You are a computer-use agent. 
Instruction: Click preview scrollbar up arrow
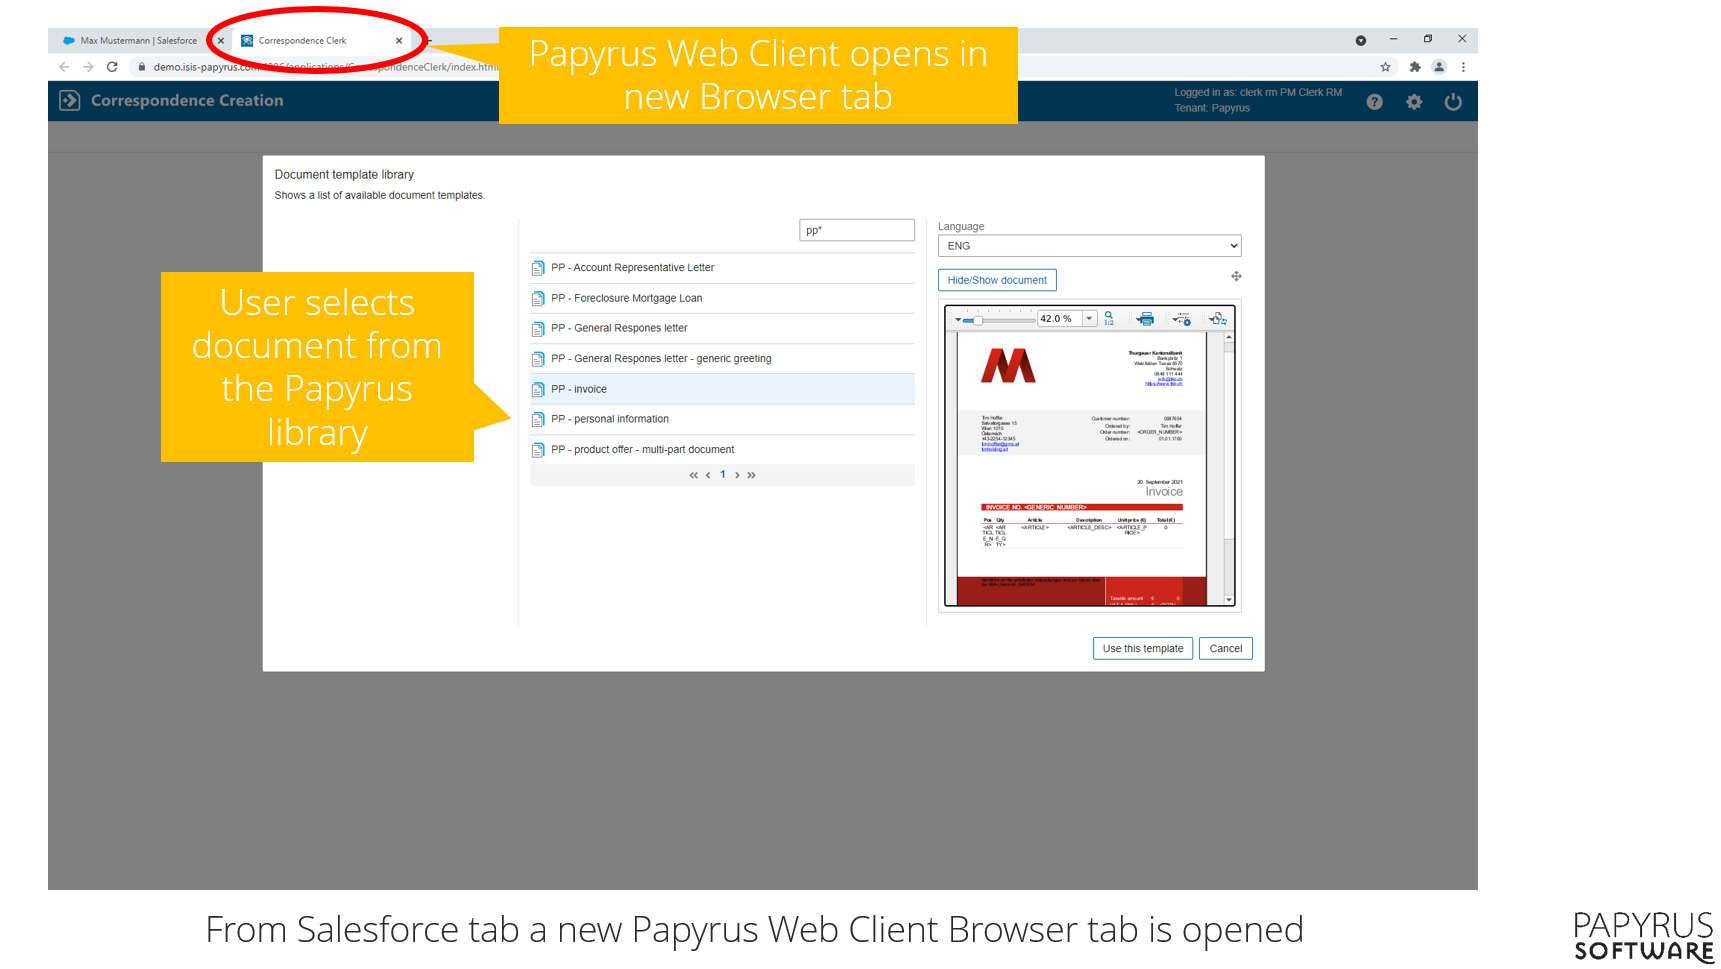pos(1229,338)
